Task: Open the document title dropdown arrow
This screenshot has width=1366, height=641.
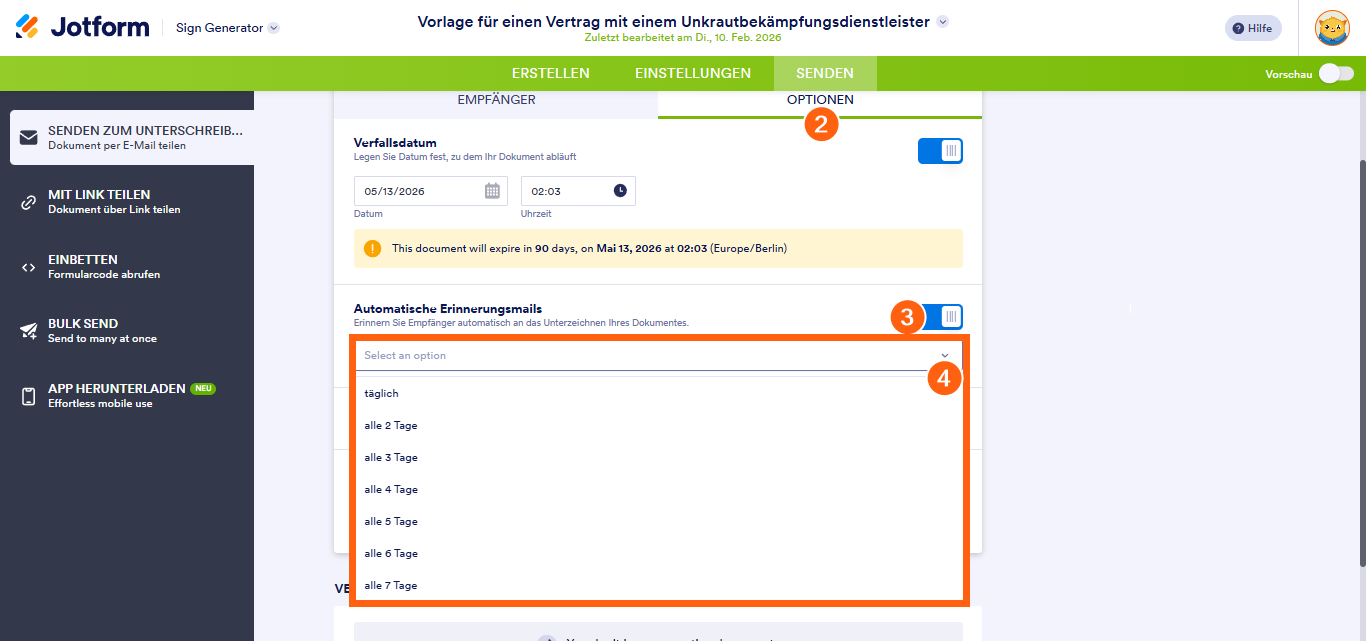Action: [x=942, y=21]
